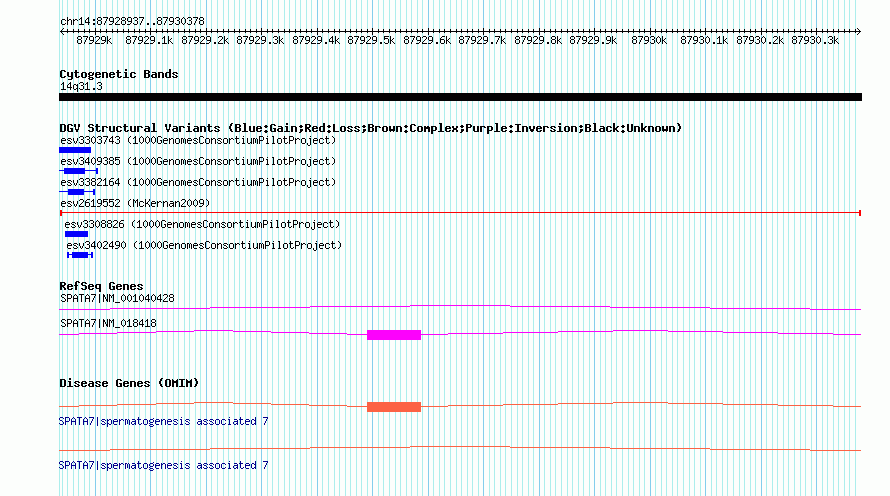This screenshot has height=496, width=890.
Task: Click the blue esv3308826 gain bar
Action: (76, 234)
